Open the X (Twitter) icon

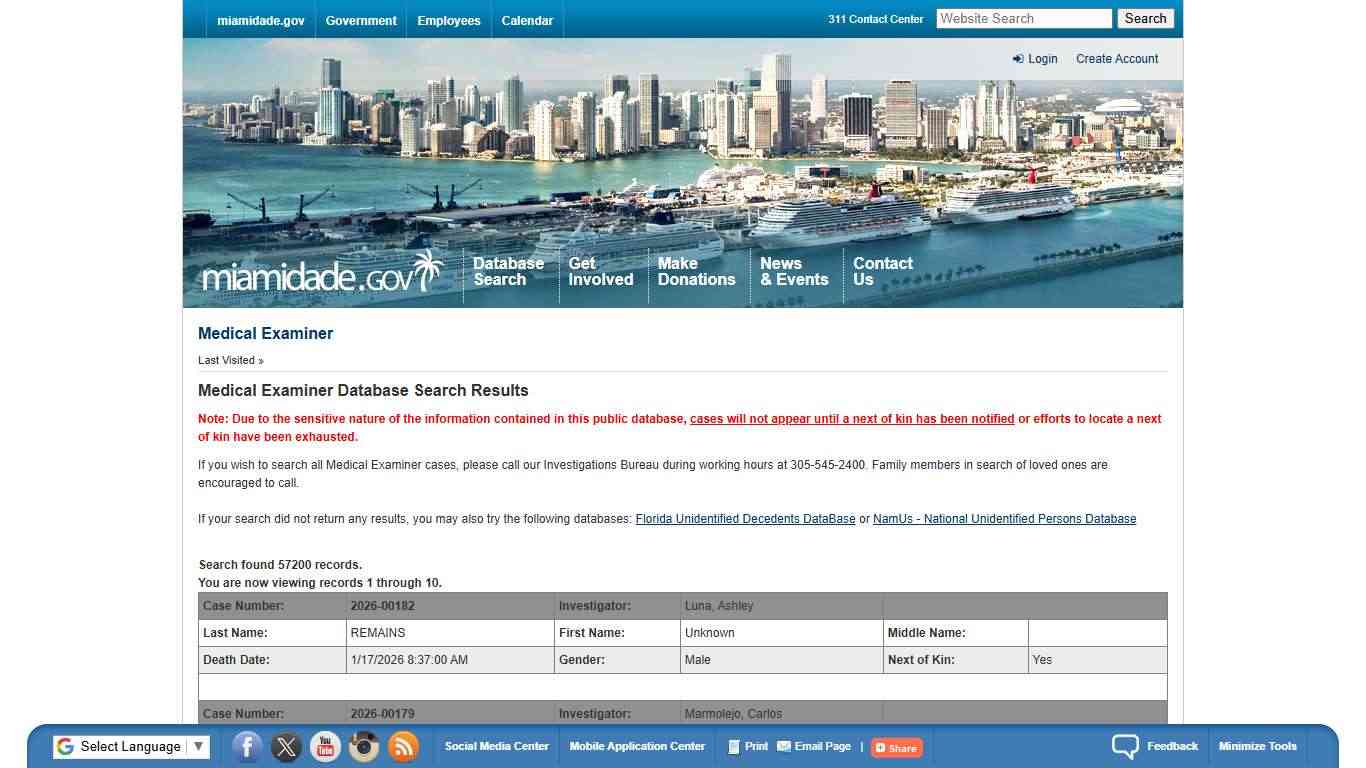point(286,746)
